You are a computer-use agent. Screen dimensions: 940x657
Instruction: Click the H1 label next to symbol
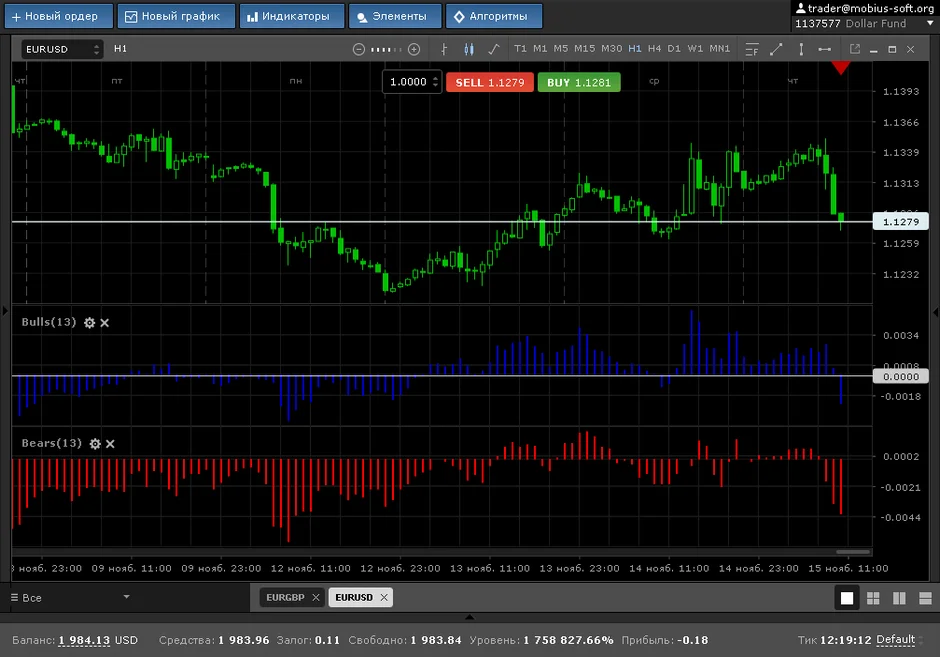[x=120, y=49]
